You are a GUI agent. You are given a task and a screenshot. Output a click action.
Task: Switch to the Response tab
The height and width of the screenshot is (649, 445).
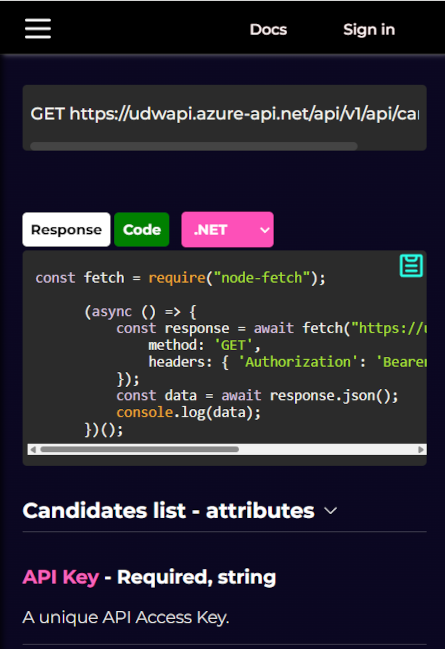pyautogui.click(x=66, y=230)
